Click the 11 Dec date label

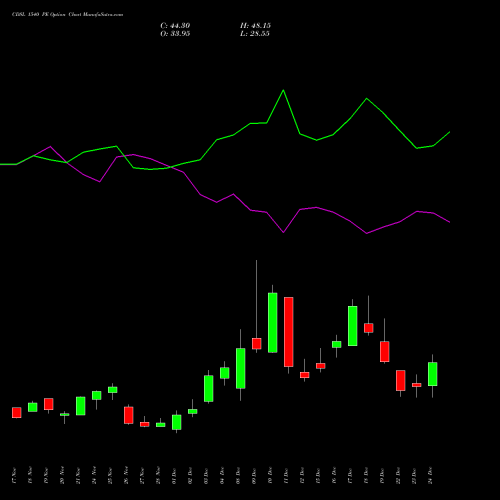click(286, 476)
